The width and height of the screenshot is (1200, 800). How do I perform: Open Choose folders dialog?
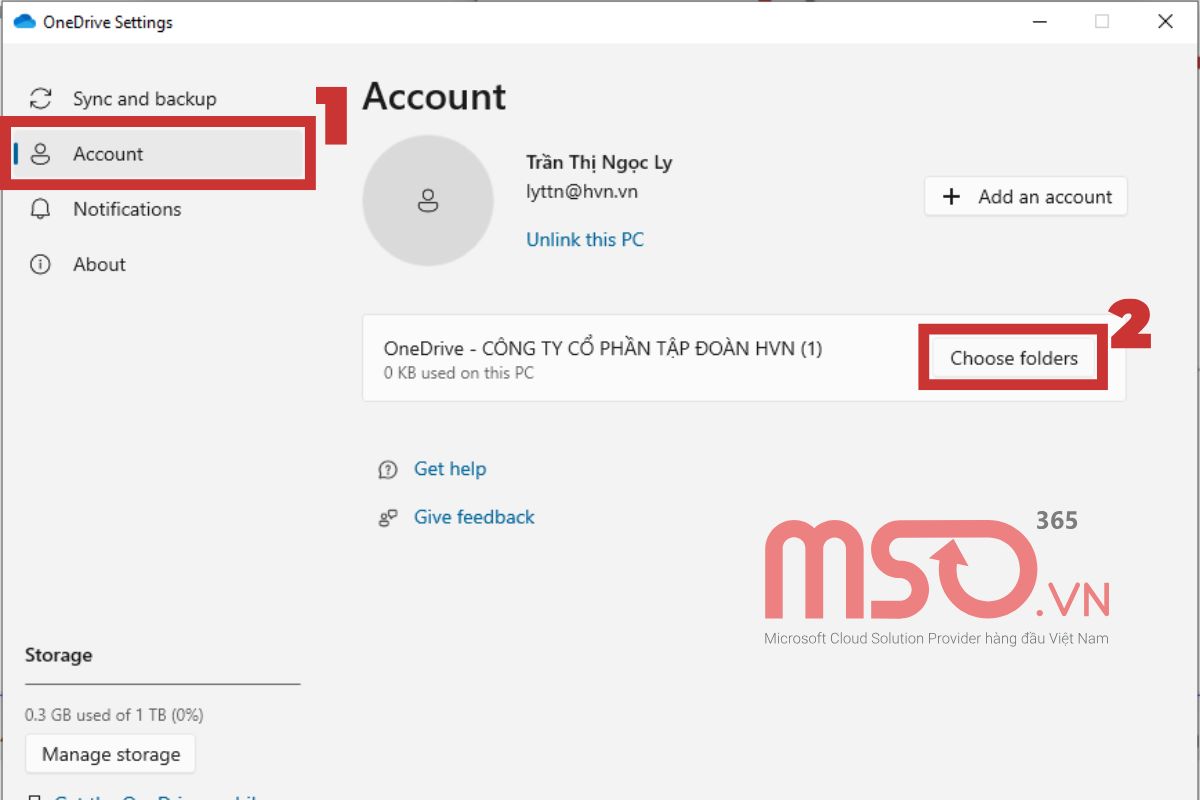click(1014, 358)
